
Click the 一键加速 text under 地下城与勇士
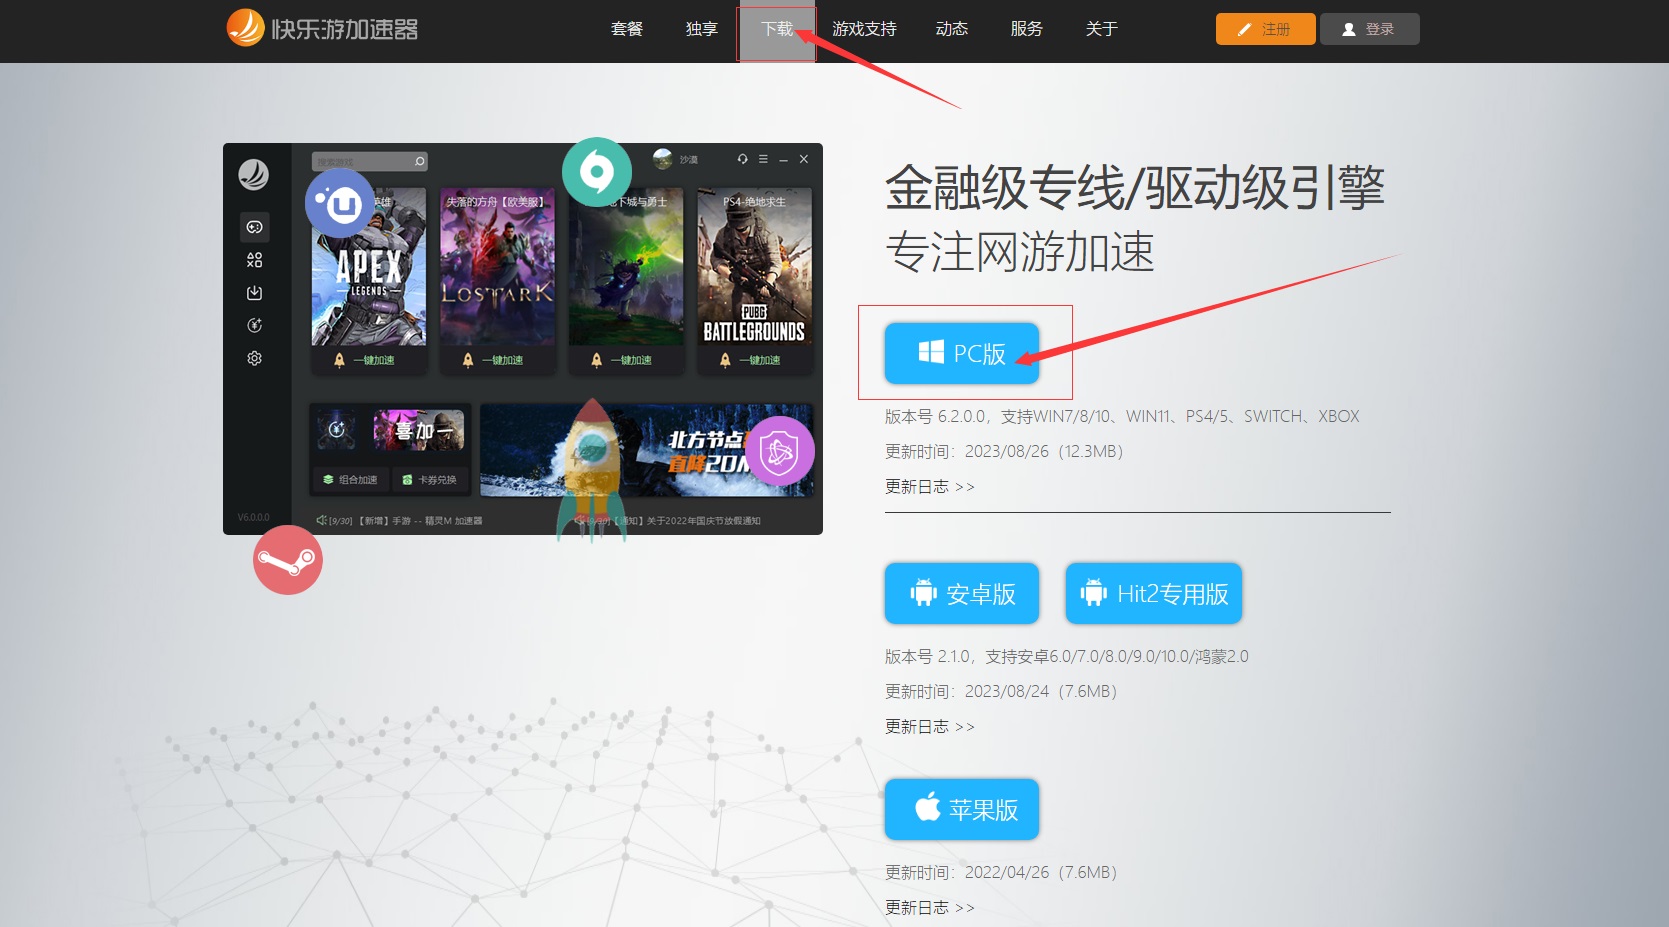click(631, 360)
